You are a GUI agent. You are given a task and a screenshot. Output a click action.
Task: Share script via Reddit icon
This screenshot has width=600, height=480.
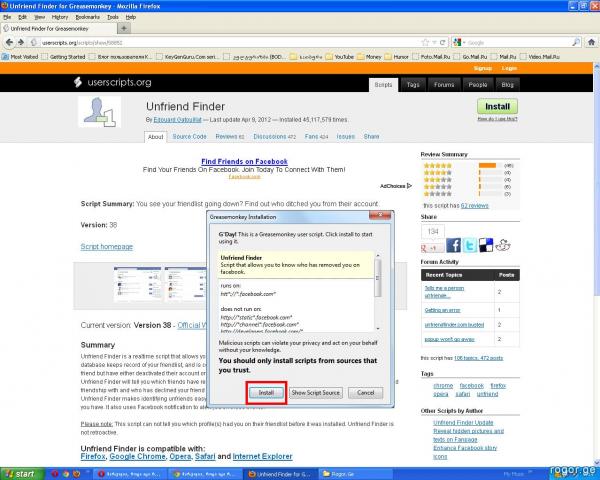(503, 245)
